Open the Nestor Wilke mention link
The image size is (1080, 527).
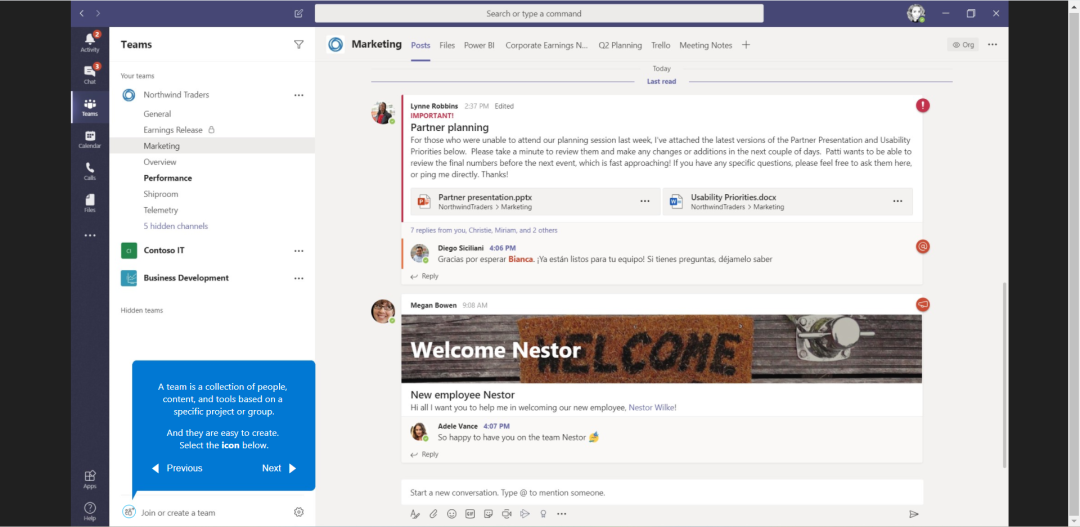[651, 408]
